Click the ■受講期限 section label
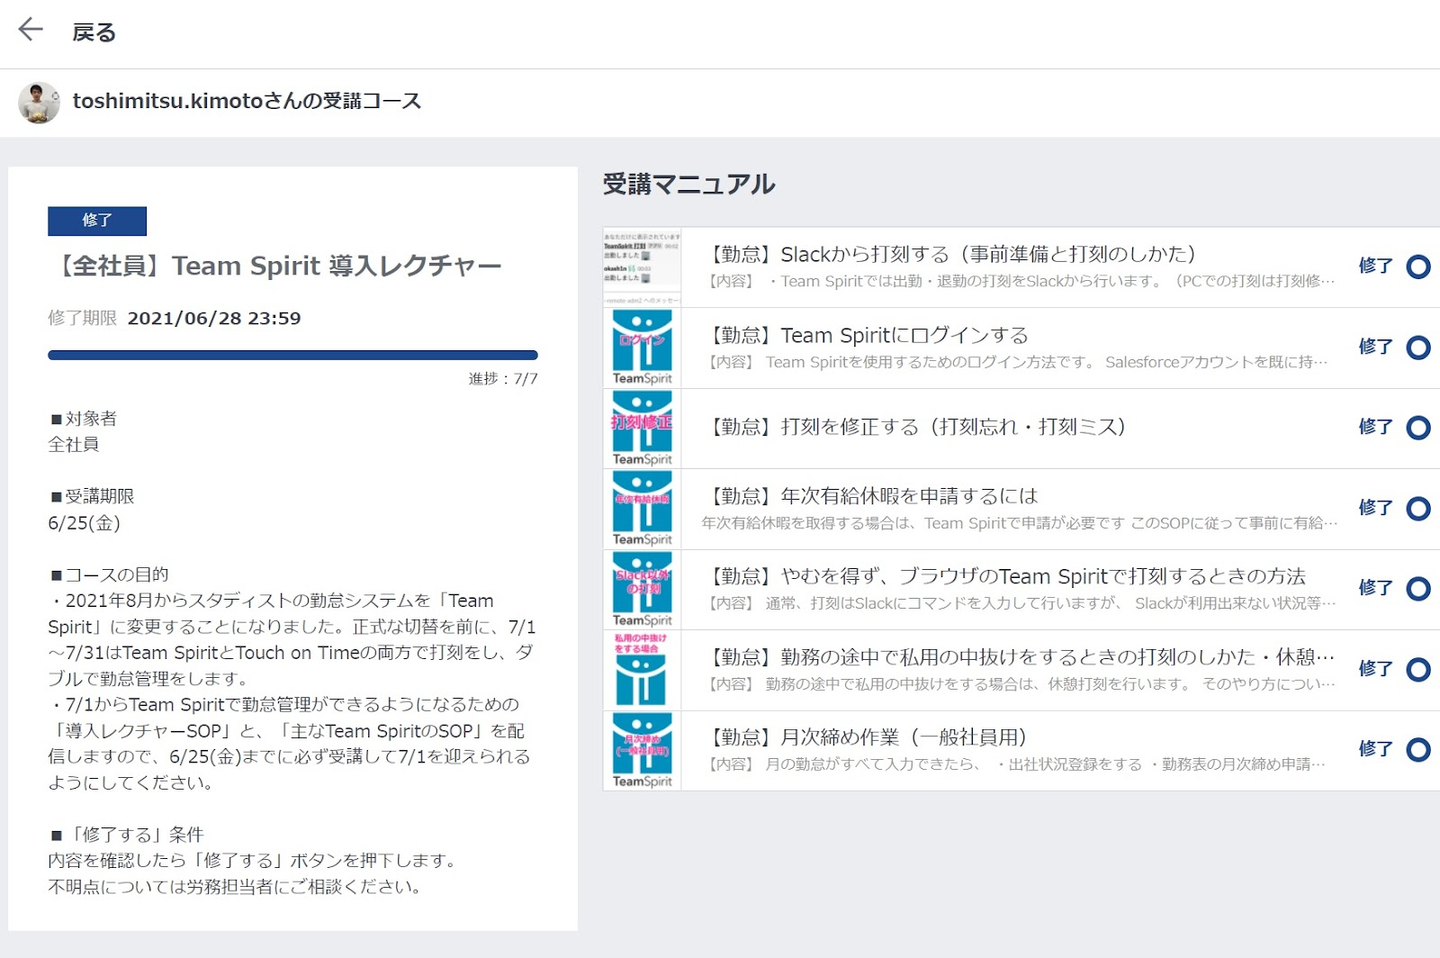The image size is (1440, 958). click(91, 496)
